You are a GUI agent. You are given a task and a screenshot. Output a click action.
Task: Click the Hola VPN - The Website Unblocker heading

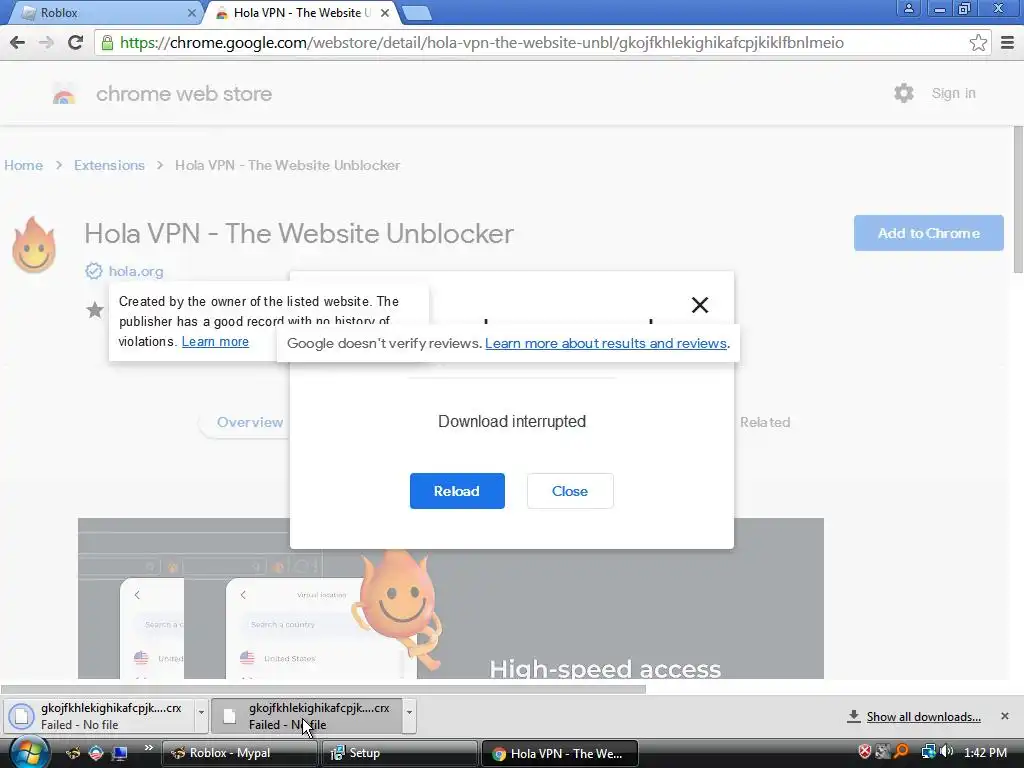click(x=299, y=233)
